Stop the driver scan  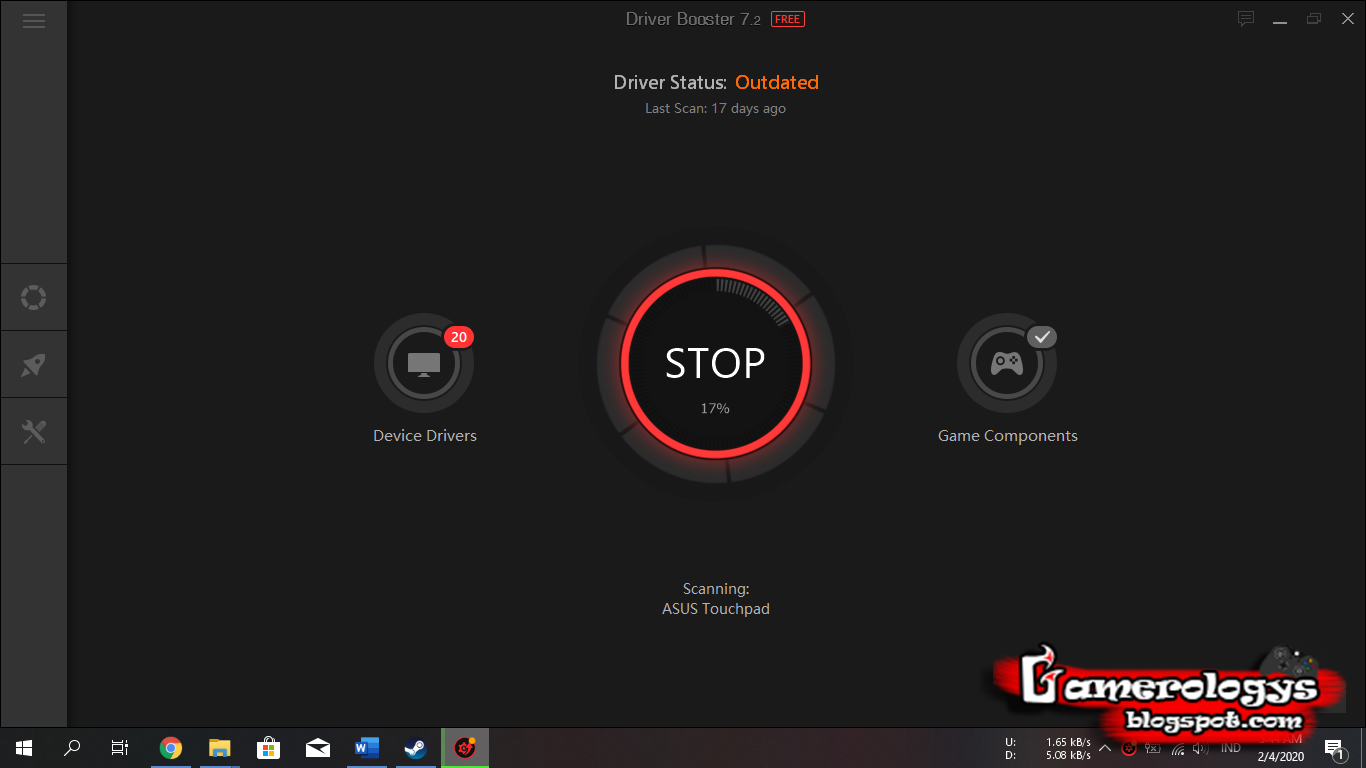[715, 363]
